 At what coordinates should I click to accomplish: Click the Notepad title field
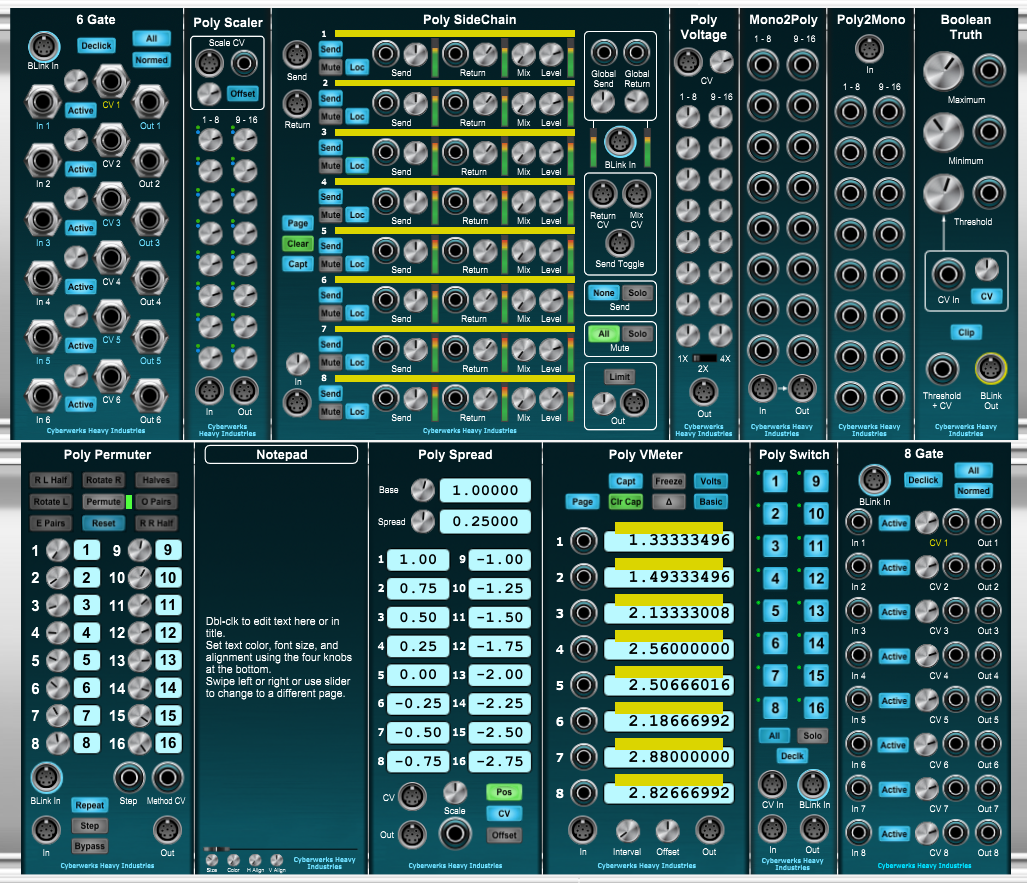click(282, 455)
